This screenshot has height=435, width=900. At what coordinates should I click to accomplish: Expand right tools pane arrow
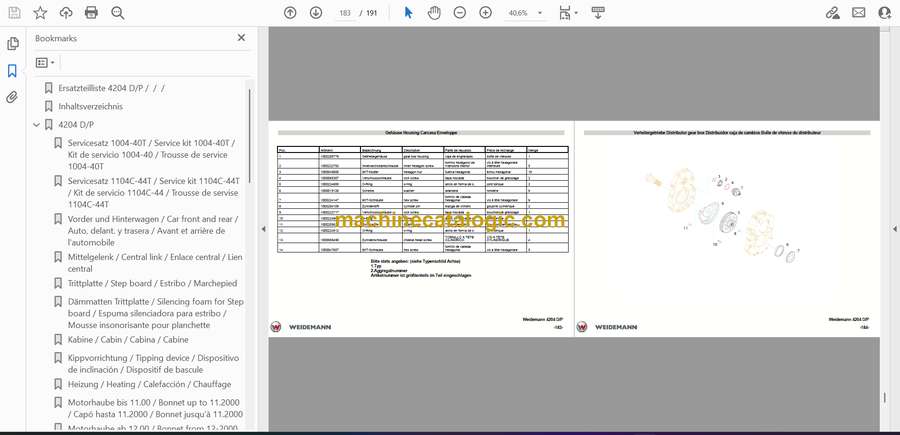point(894,229)
